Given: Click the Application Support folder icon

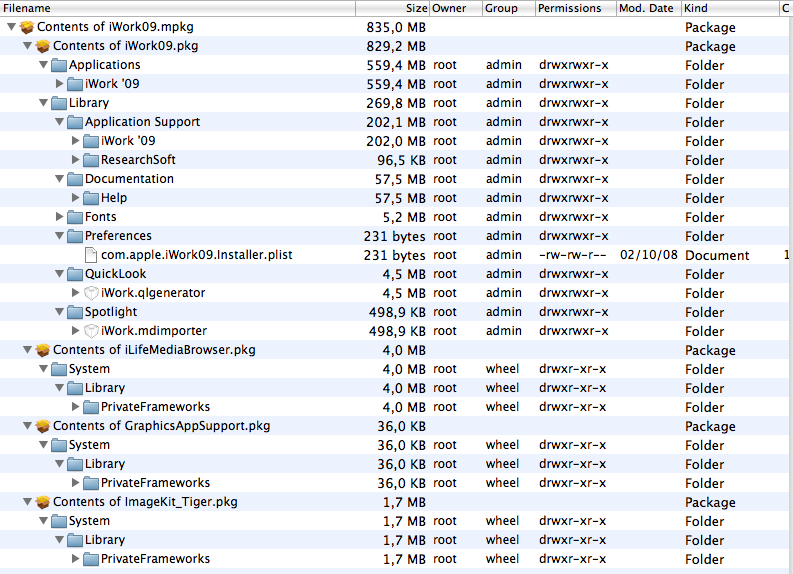Looking at the screenshot, I should [x=75, y=122].
